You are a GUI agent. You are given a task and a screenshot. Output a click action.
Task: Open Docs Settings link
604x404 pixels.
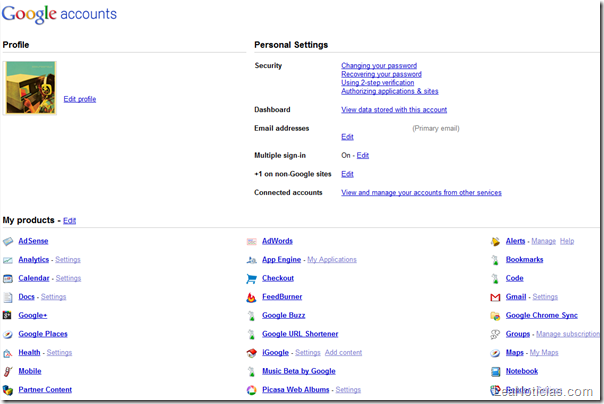[54, 297]
